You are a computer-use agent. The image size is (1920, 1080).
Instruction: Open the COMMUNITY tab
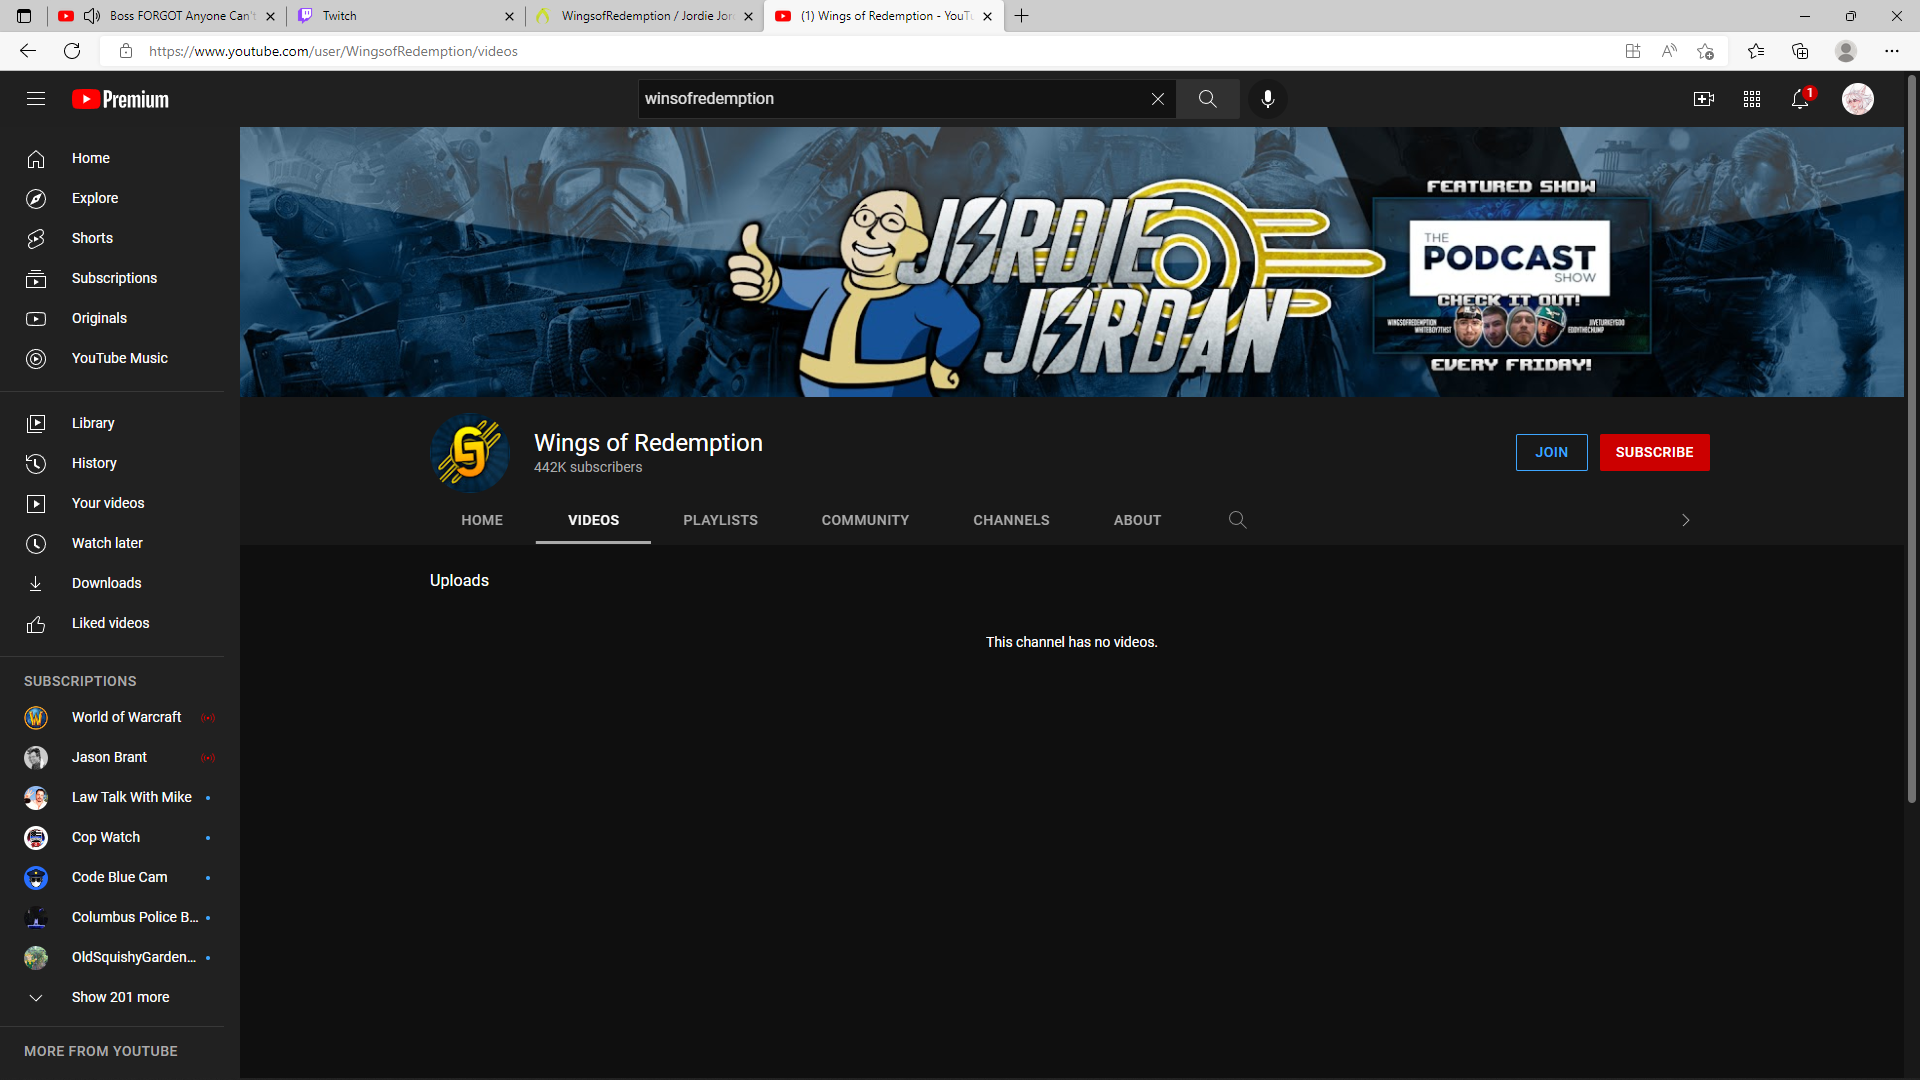pos(865,520)
